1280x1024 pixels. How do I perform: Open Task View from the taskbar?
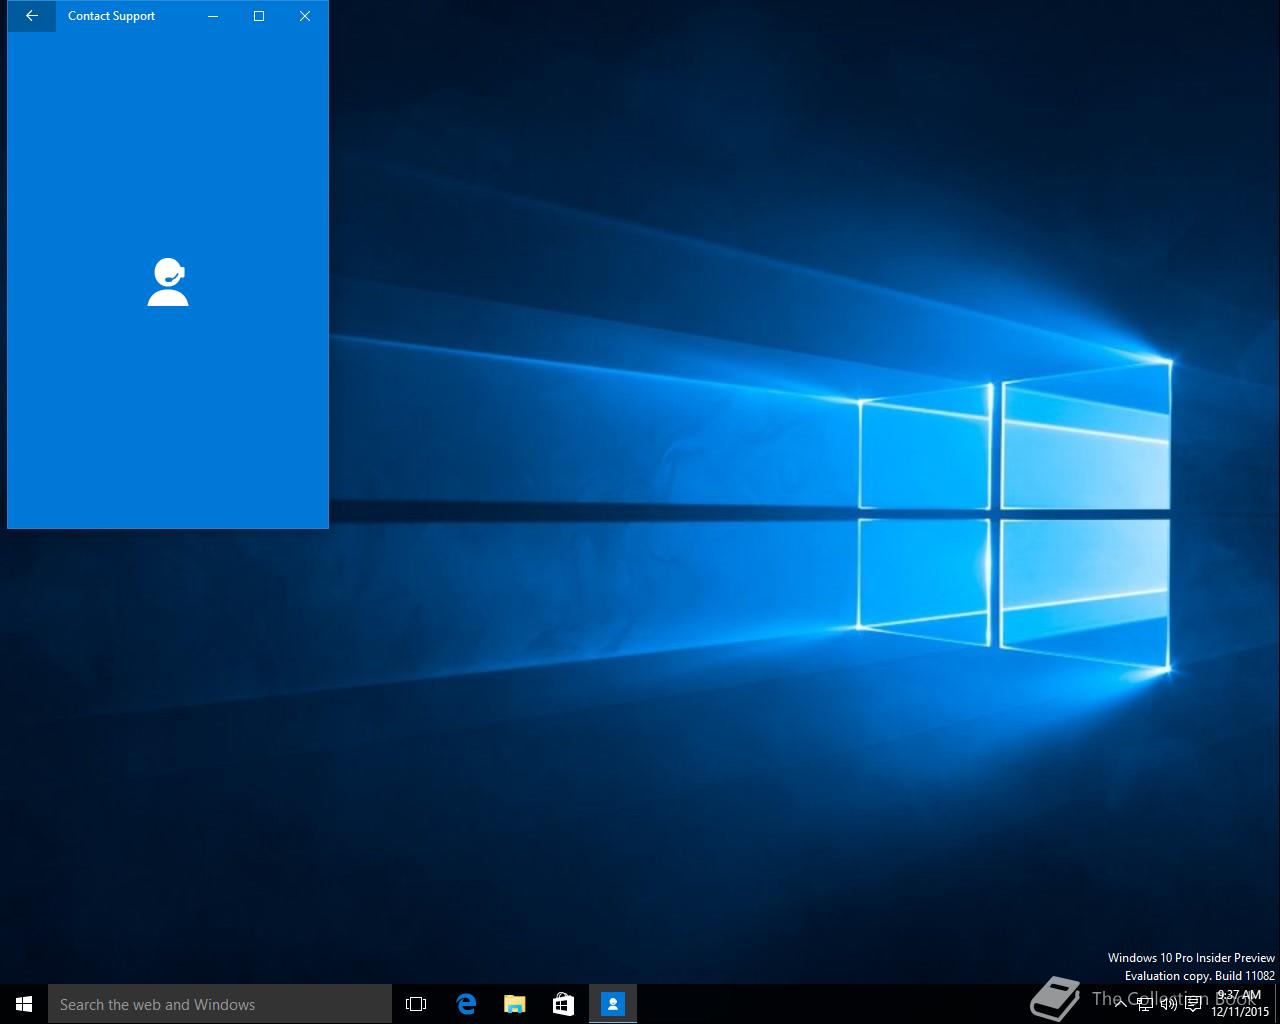click(x=416, y=1004)
